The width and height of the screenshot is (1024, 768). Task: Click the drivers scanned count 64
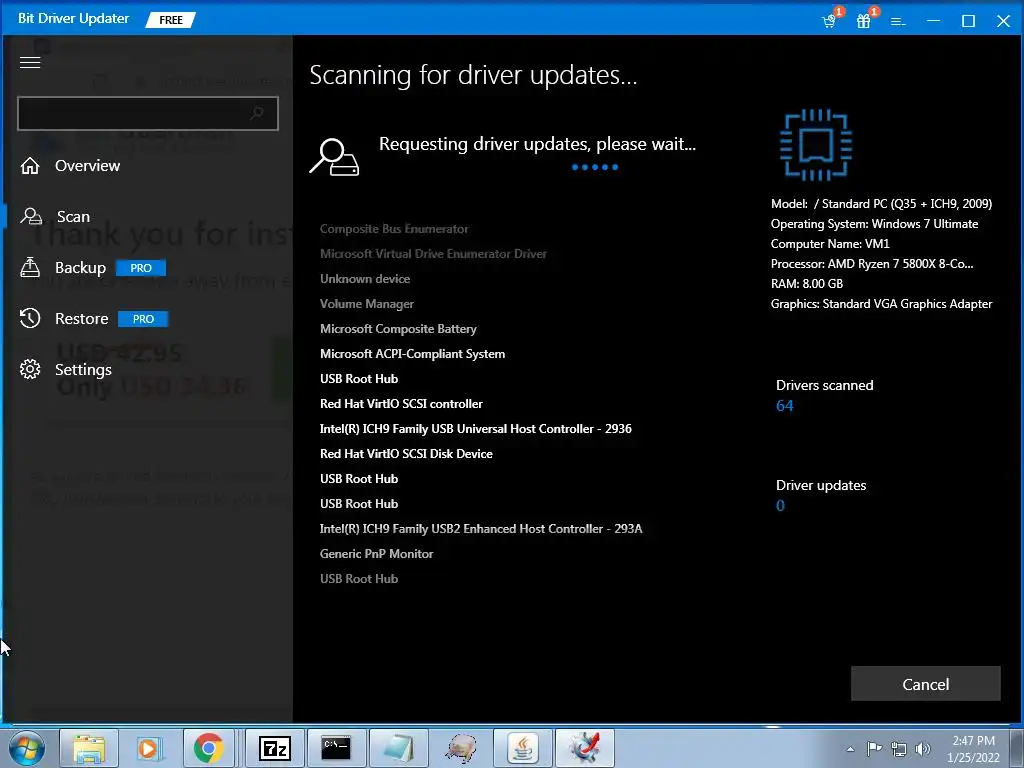[784, 406]
